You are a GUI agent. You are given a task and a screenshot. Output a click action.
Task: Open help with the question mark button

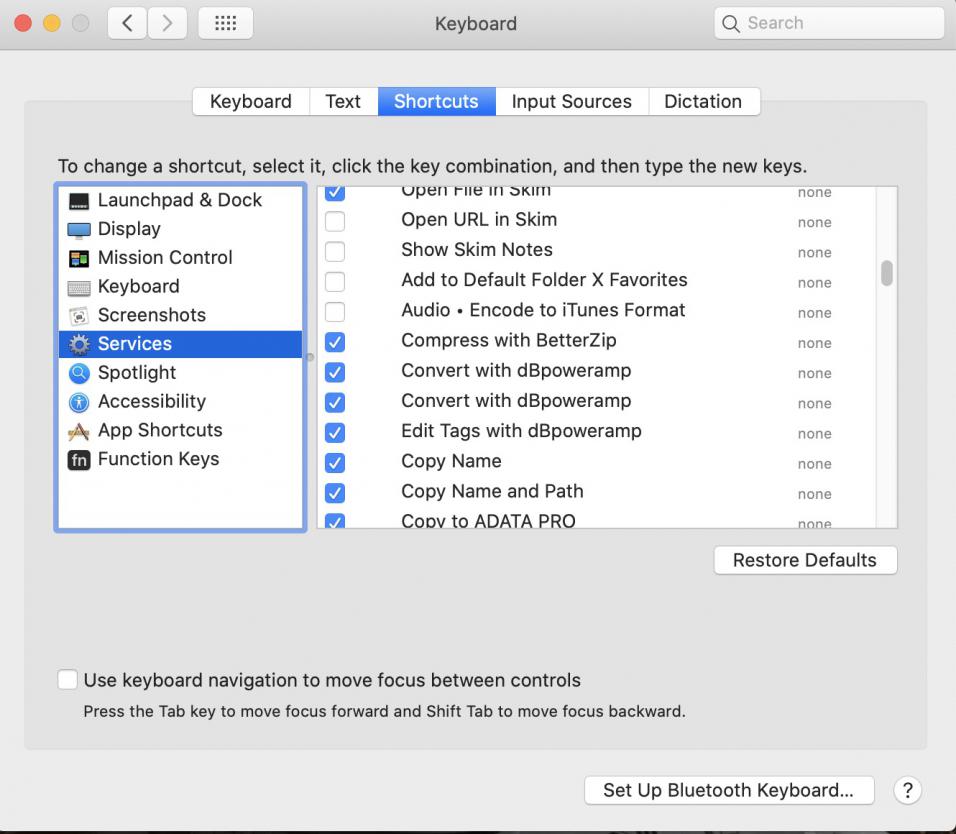(x=907, y=790)
